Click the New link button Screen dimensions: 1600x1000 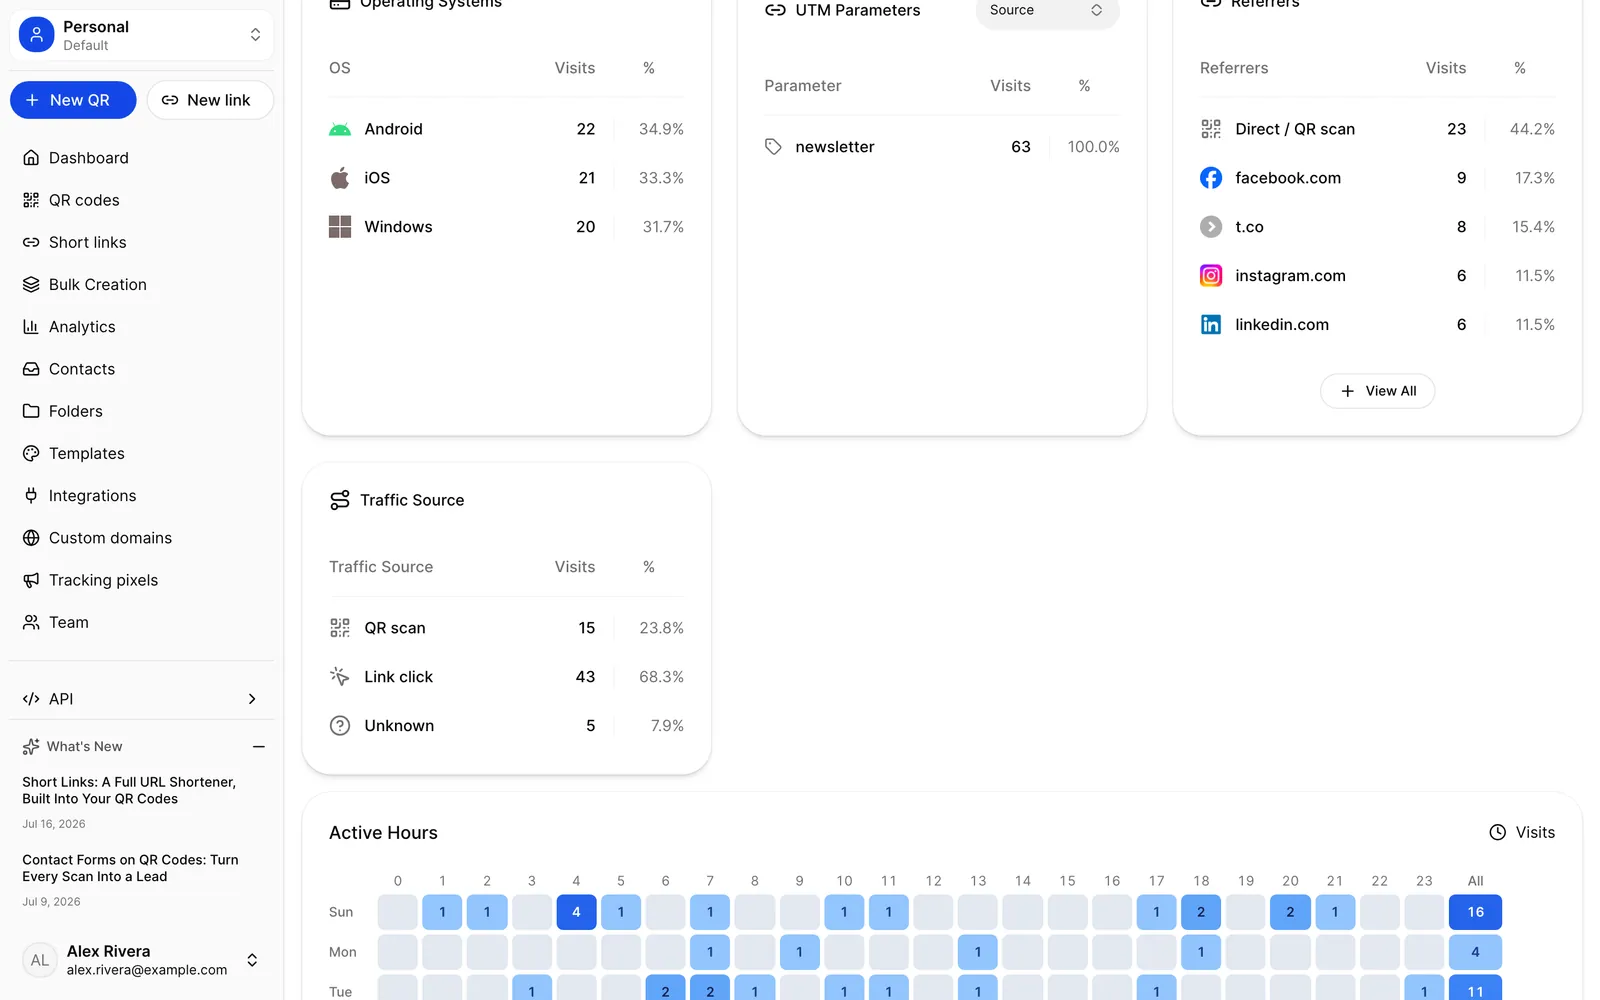(x=210, y=100)
